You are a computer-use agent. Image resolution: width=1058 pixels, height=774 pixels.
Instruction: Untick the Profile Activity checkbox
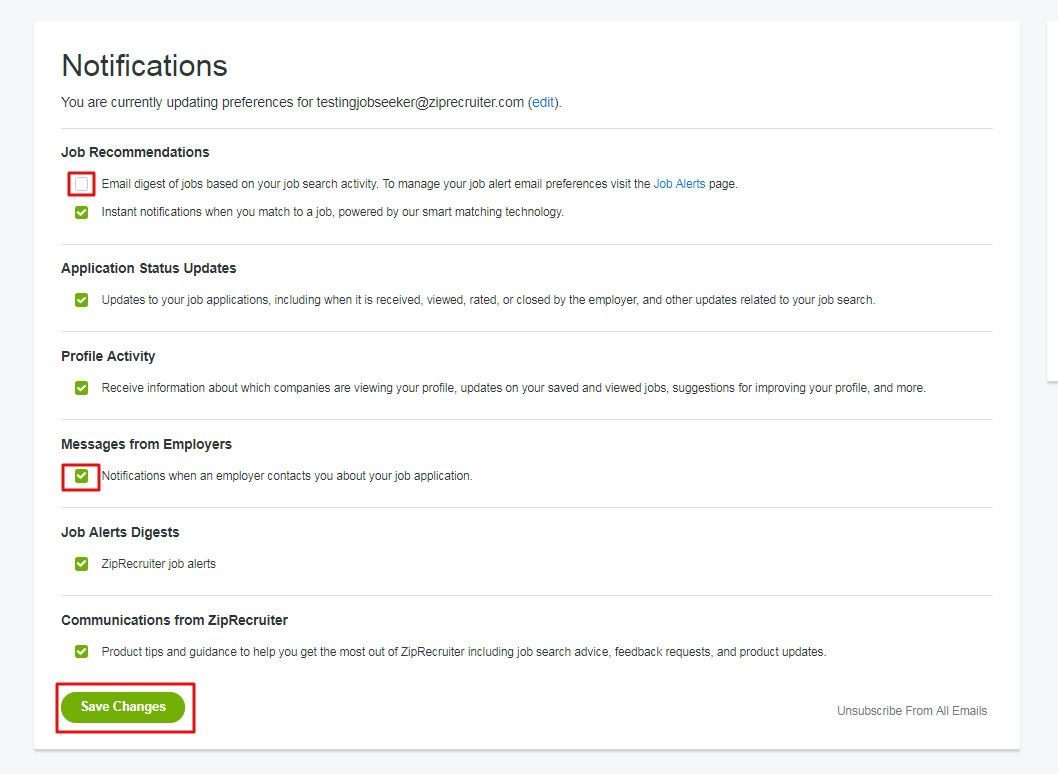coord(81,388)
